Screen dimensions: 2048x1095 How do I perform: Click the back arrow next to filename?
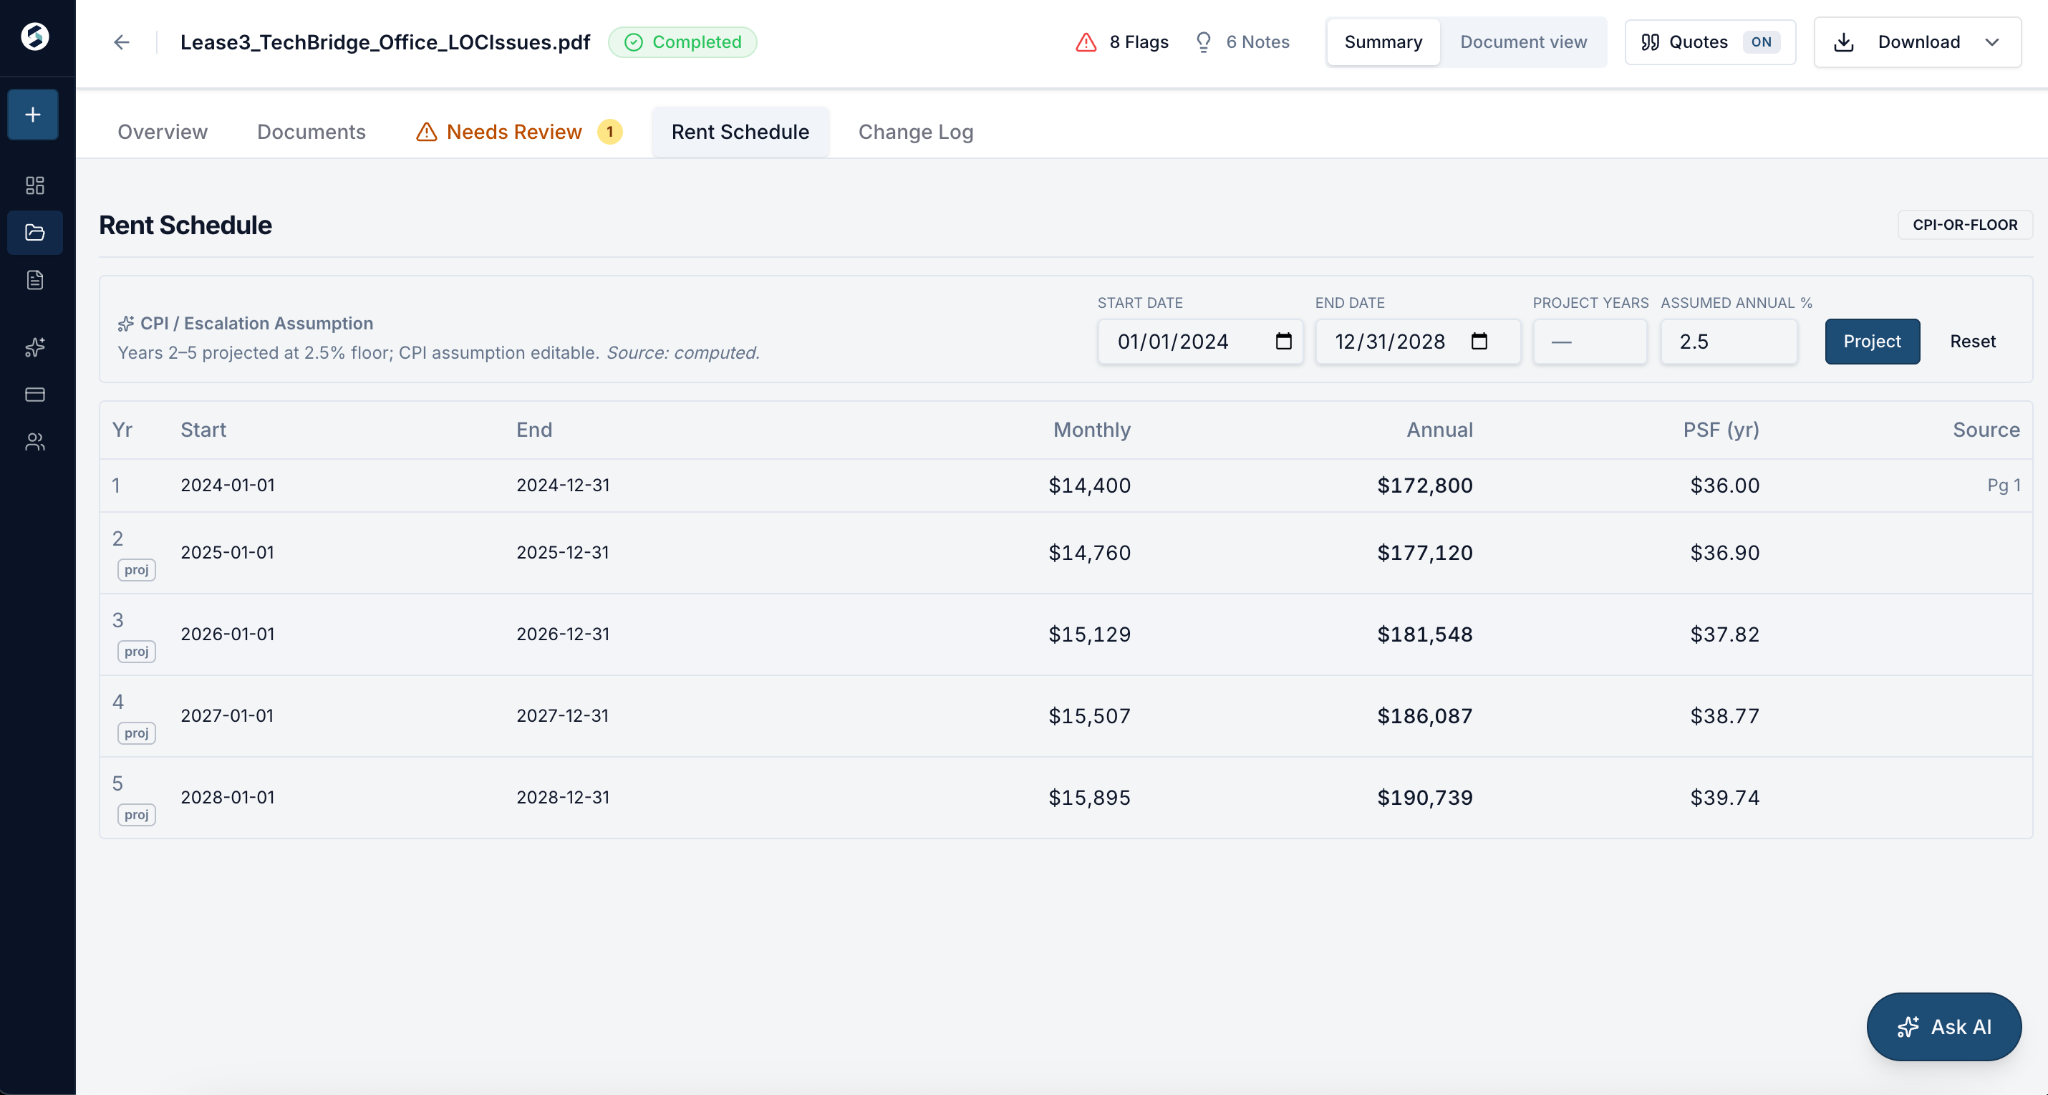pyautogui.click(x=121, y=42)
